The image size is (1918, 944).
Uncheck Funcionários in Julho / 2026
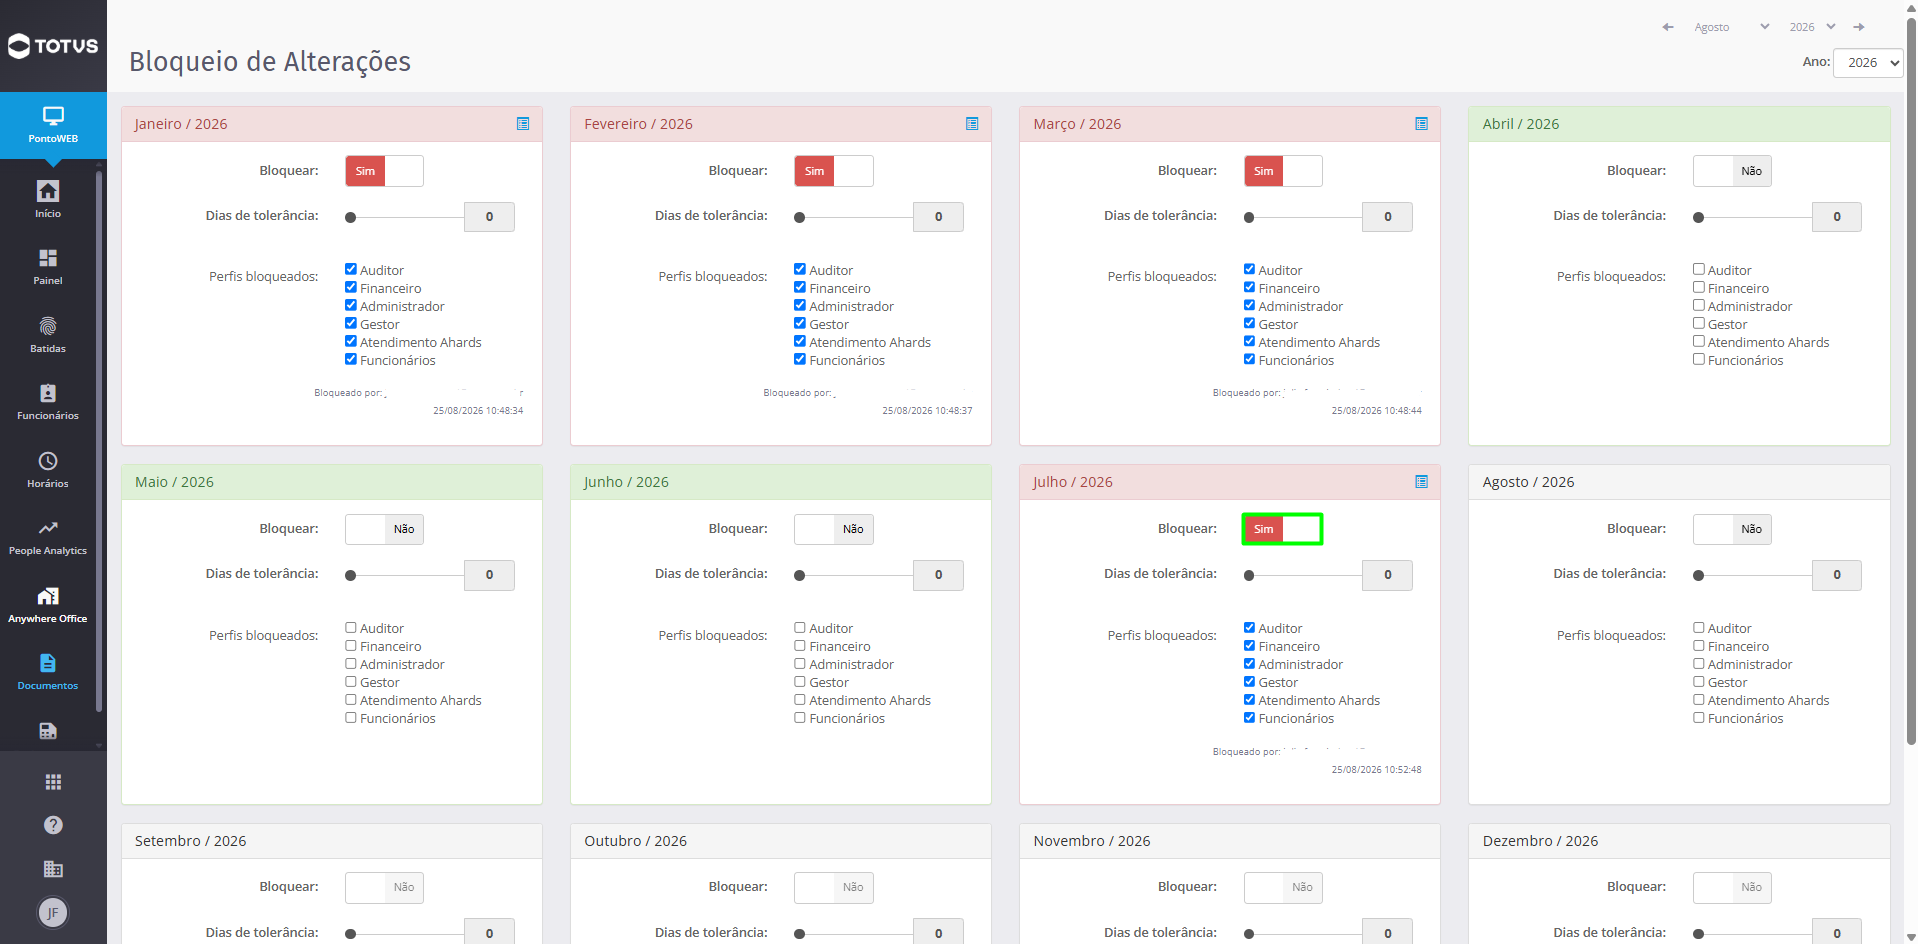click(1250, 717)
